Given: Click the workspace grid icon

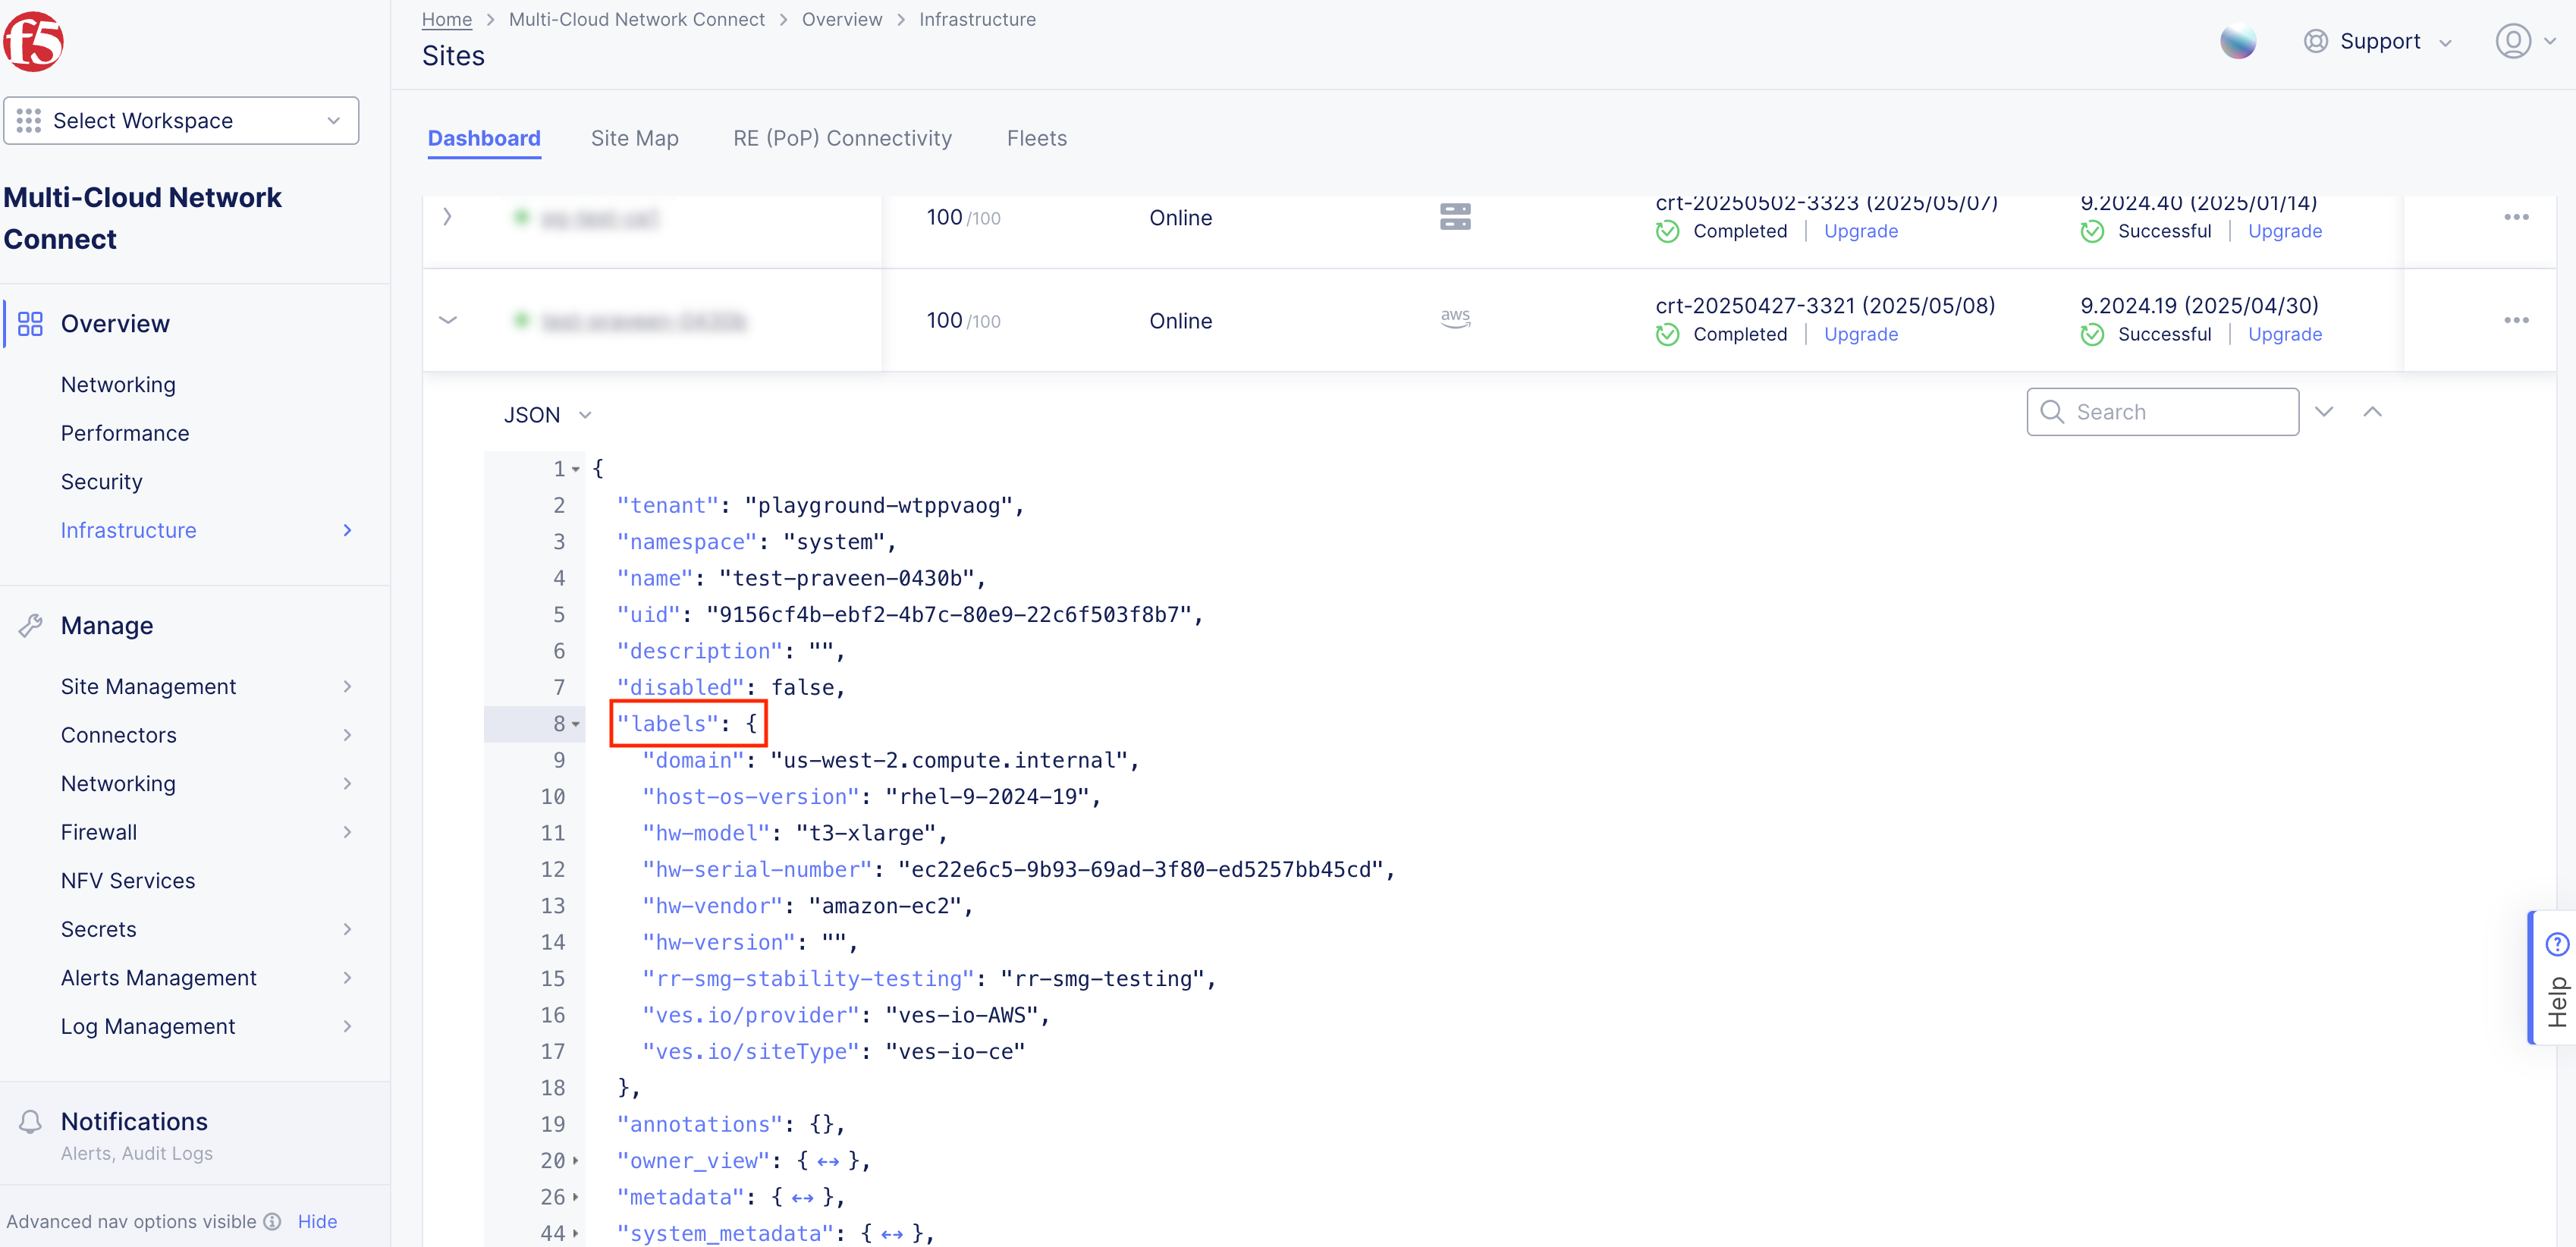Looking at the screenshot, I should coord(29,120).
